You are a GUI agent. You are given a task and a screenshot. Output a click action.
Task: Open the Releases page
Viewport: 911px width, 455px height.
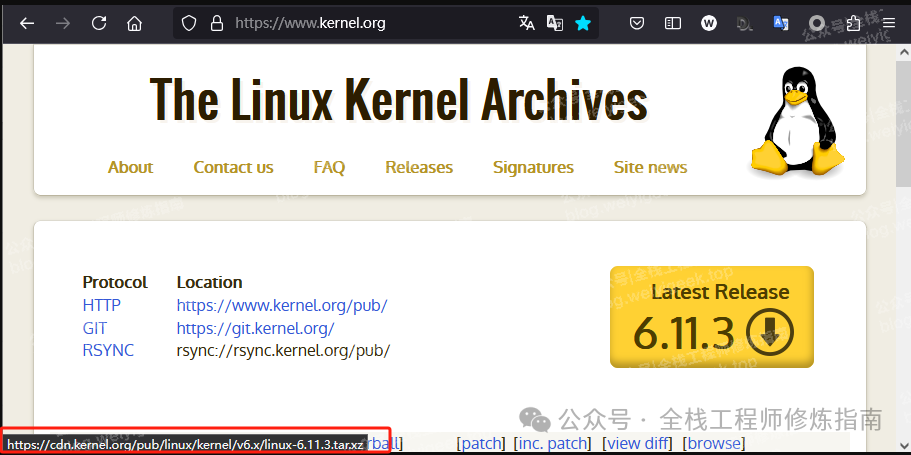click(419, 167)
